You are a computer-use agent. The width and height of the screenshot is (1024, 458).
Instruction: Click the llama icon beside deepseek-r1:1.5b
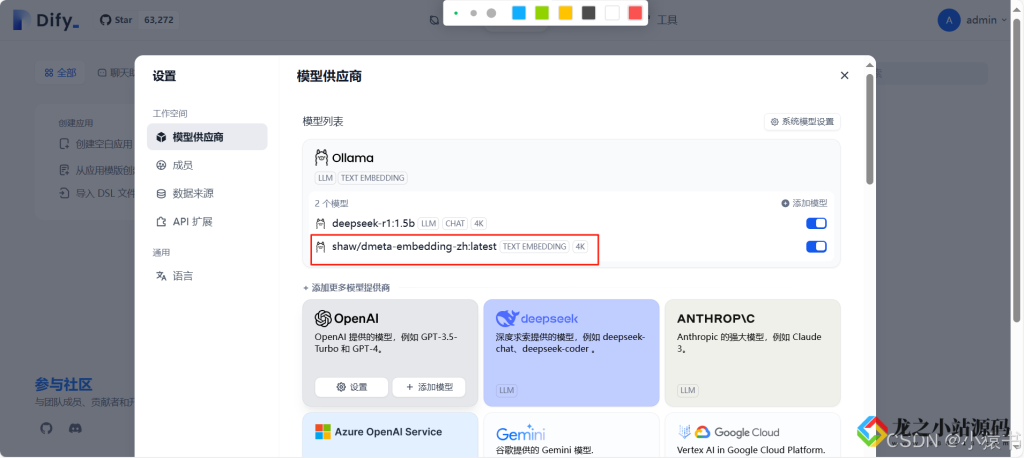pyautogui.click(x=321, y=223)
